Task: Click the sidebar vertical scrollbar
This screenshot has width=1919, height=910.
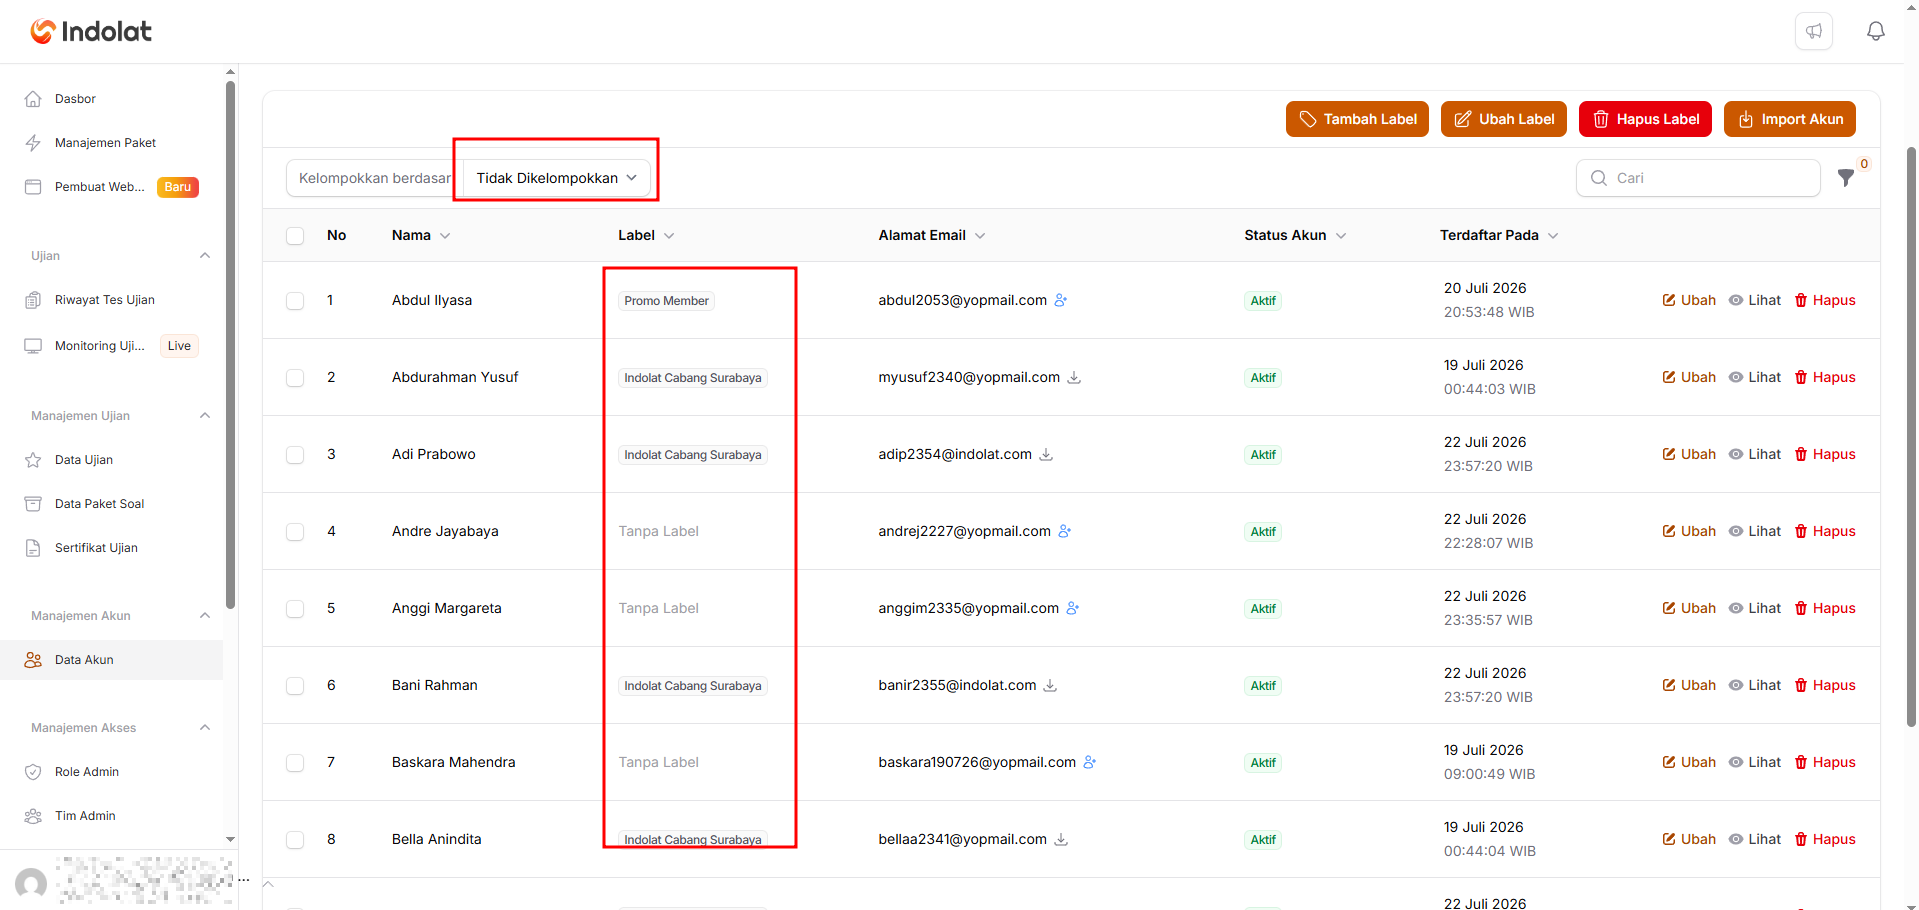Action: point(231,345)
